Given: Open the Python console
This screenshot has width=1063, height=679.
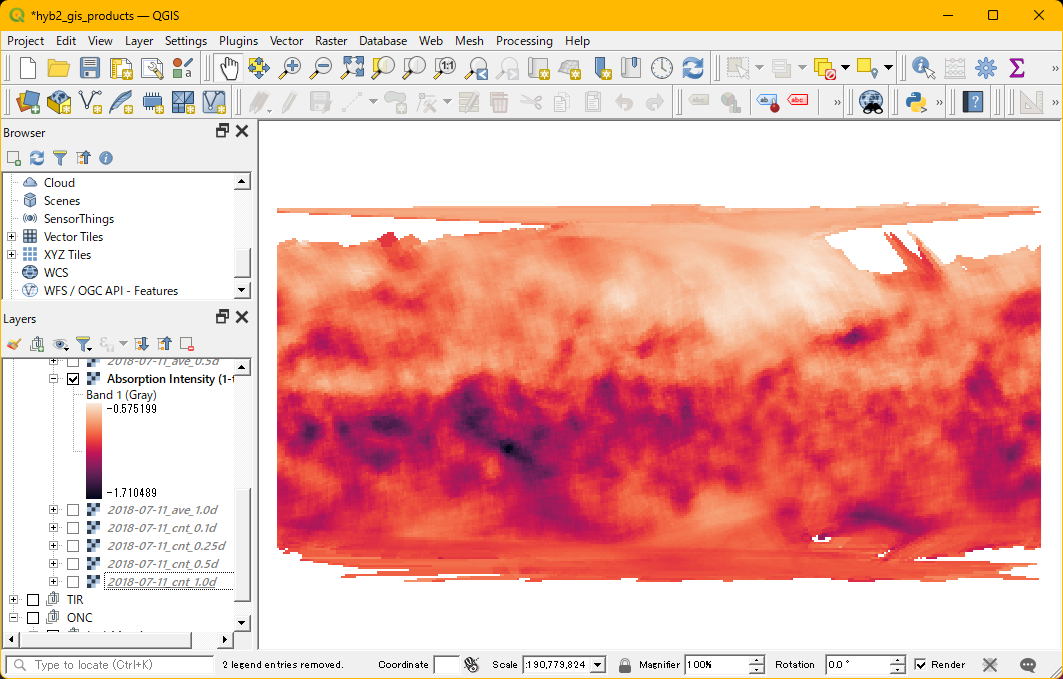Looking at the screenshot, I should (915, 102).
